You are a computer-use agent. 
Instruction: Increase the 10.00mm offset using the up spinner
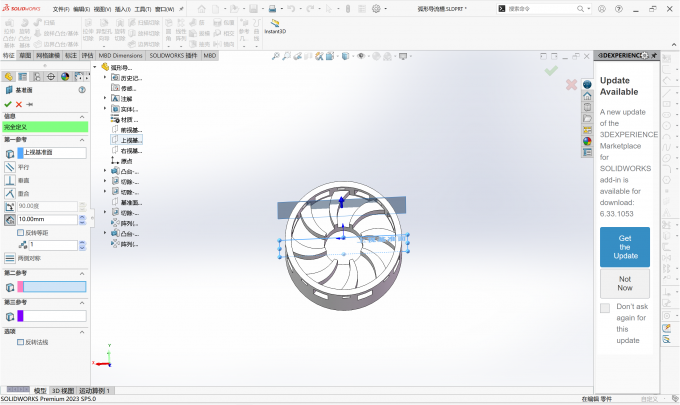[x=82, y=217]
